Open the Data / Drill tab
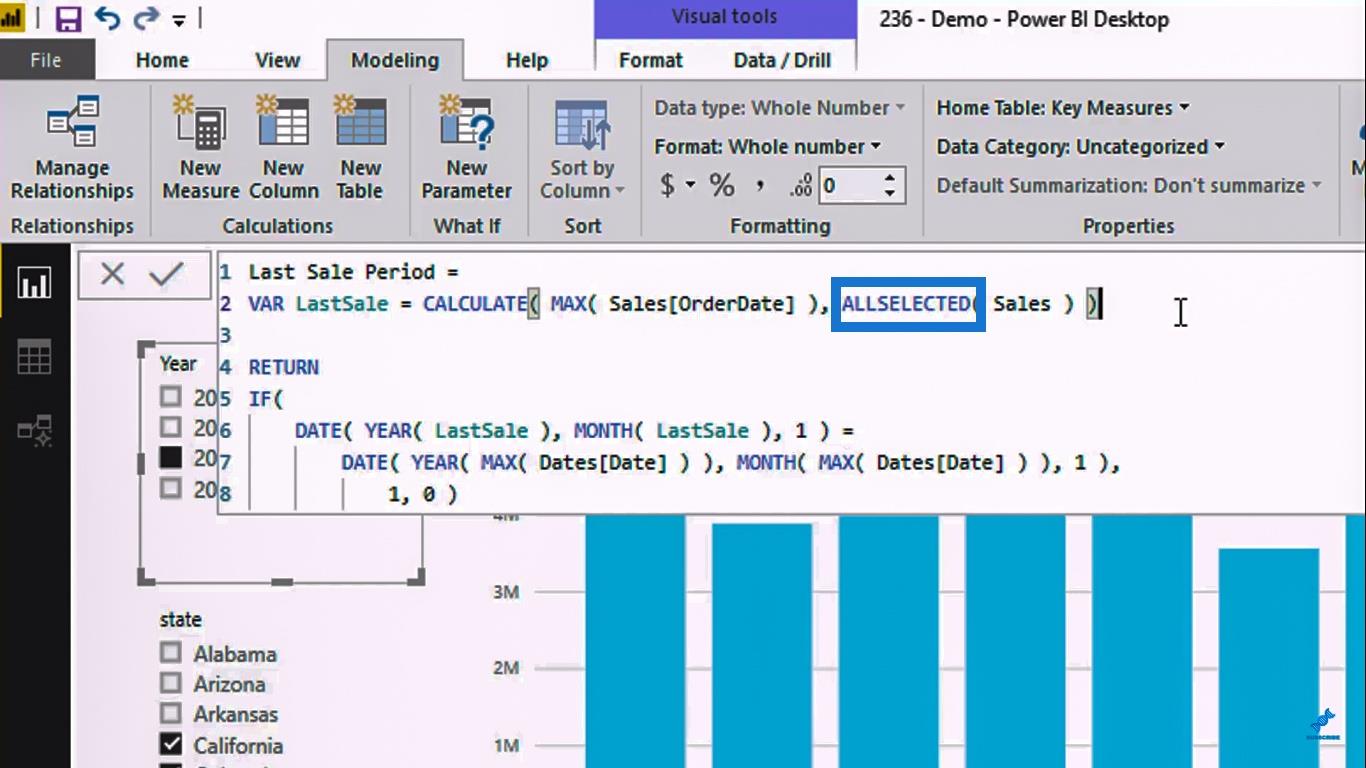Screen dimensions: 1366x768 [782, 60]
